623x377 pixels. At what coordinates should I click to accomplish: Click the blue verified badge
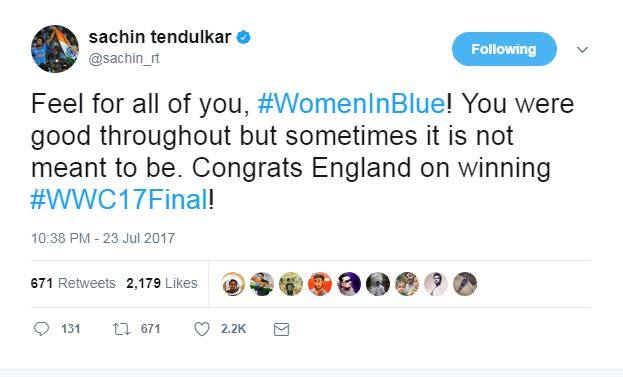coord(244,37)
